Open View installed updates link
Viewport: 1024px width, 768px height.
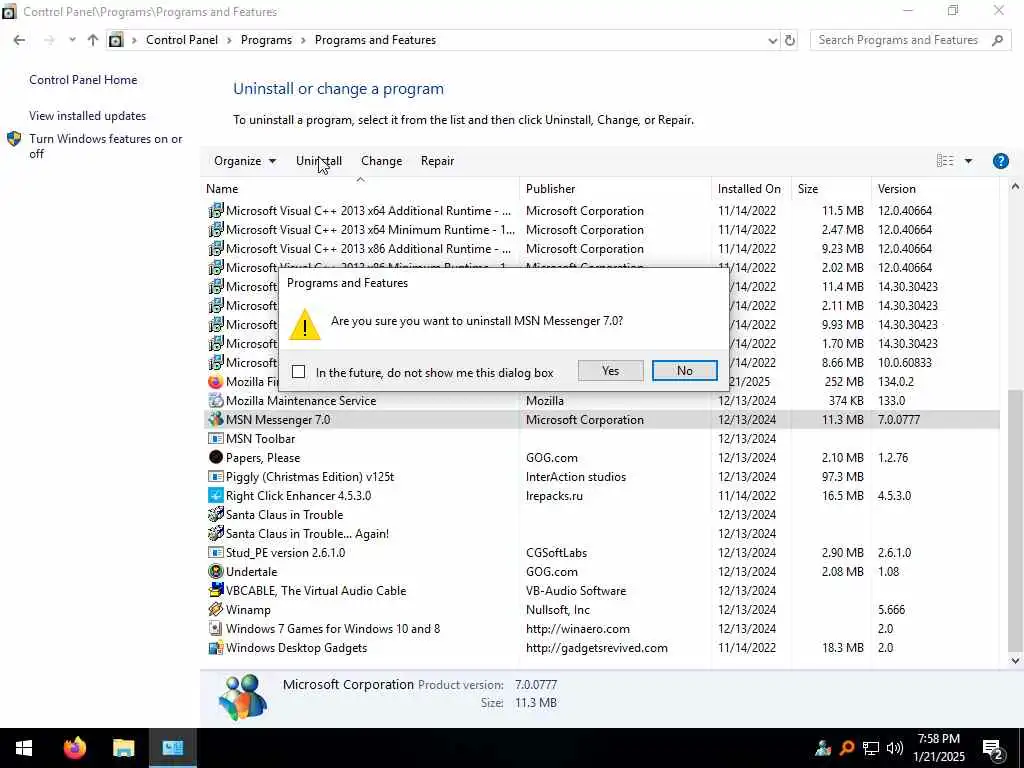click(88, 116)
